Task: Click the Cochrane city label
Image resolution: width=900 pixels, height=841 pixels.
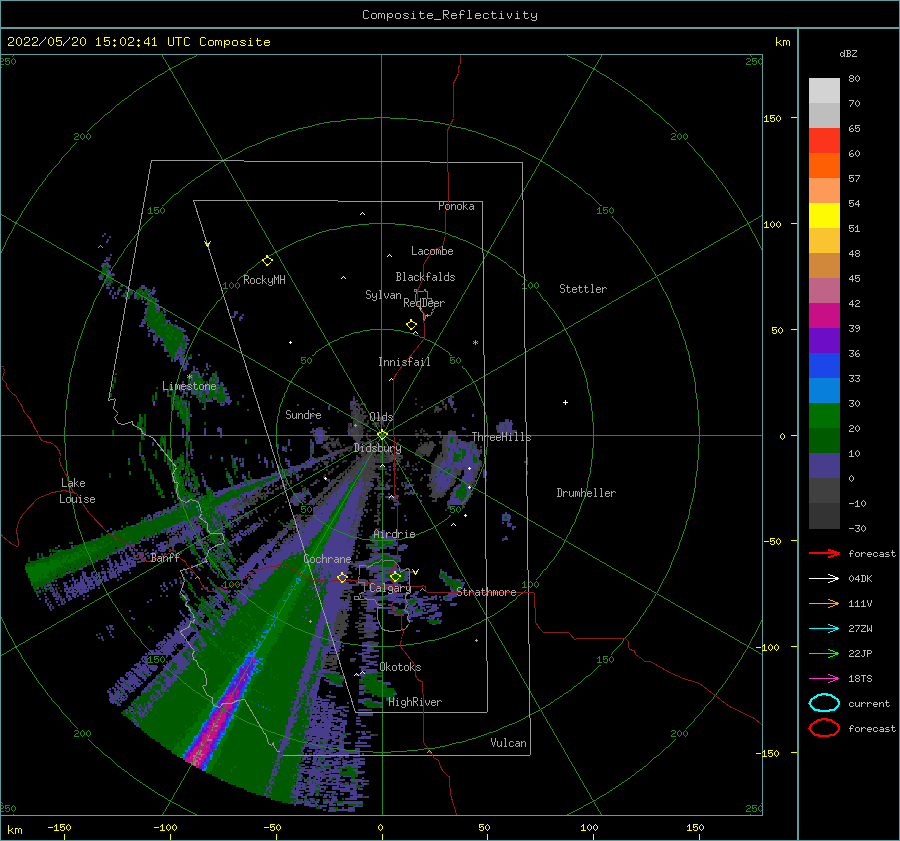Action: 327,559
